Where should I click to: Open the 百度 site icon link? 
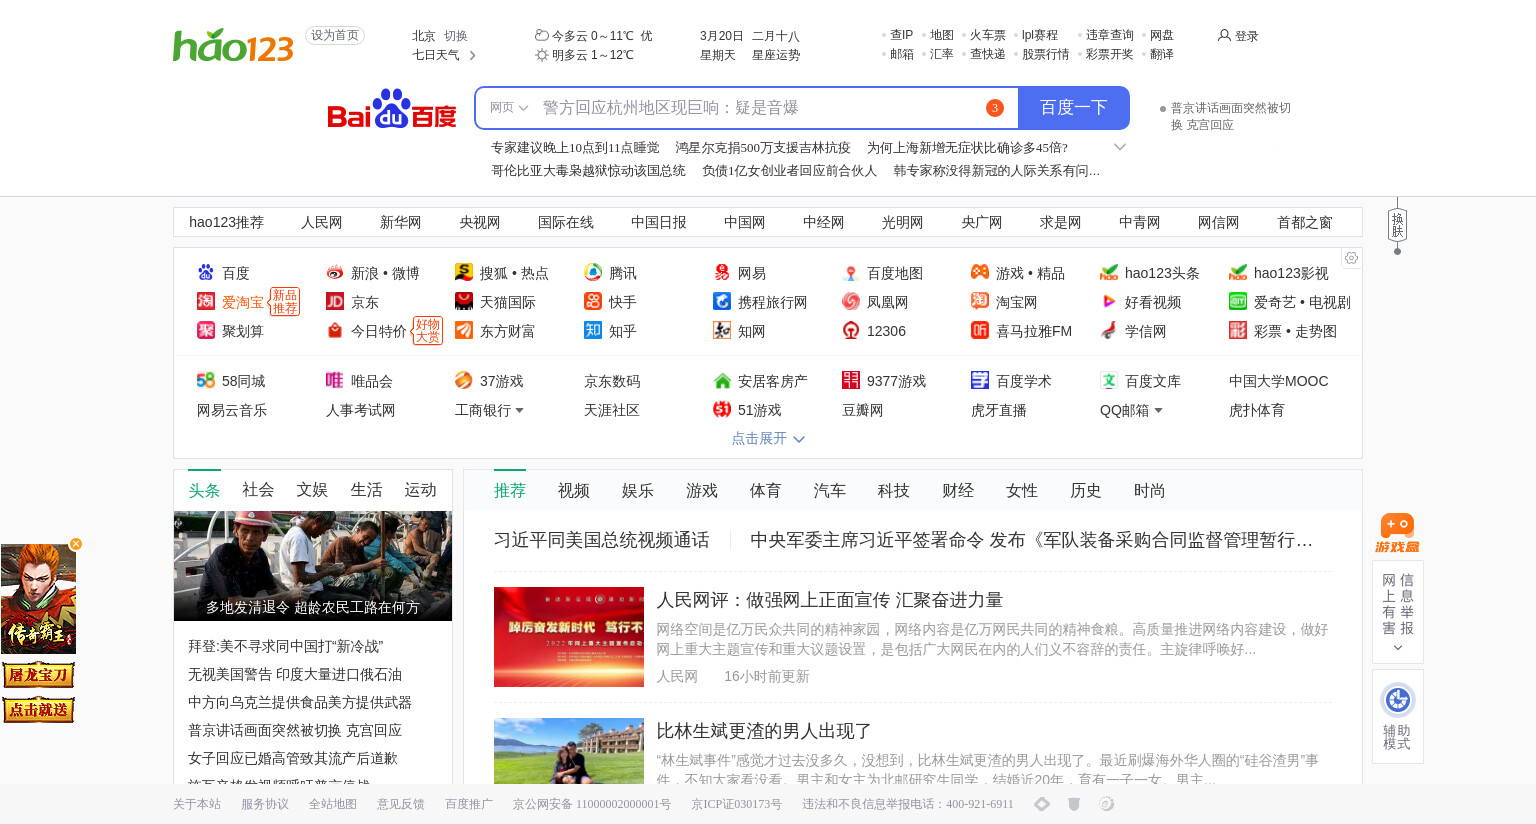tap(206, 273)
